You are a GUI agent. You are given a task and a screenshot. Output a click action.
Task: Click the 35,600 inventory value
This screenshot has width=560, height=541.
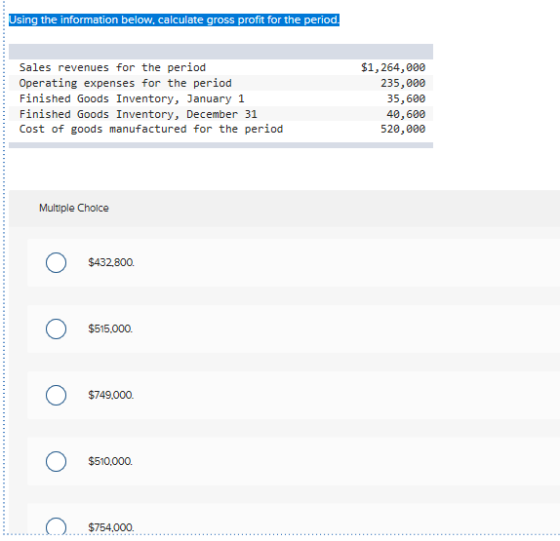tap(406, 98)
